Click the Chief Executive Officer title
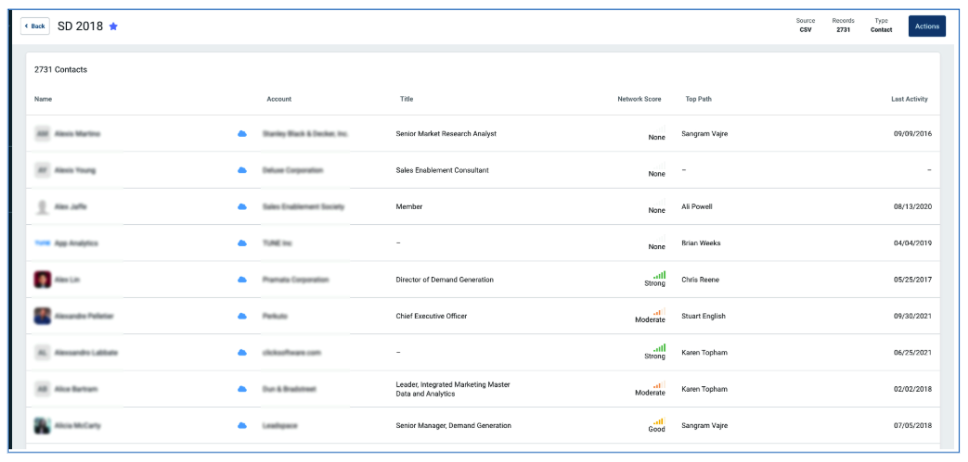 pos(431,316)
